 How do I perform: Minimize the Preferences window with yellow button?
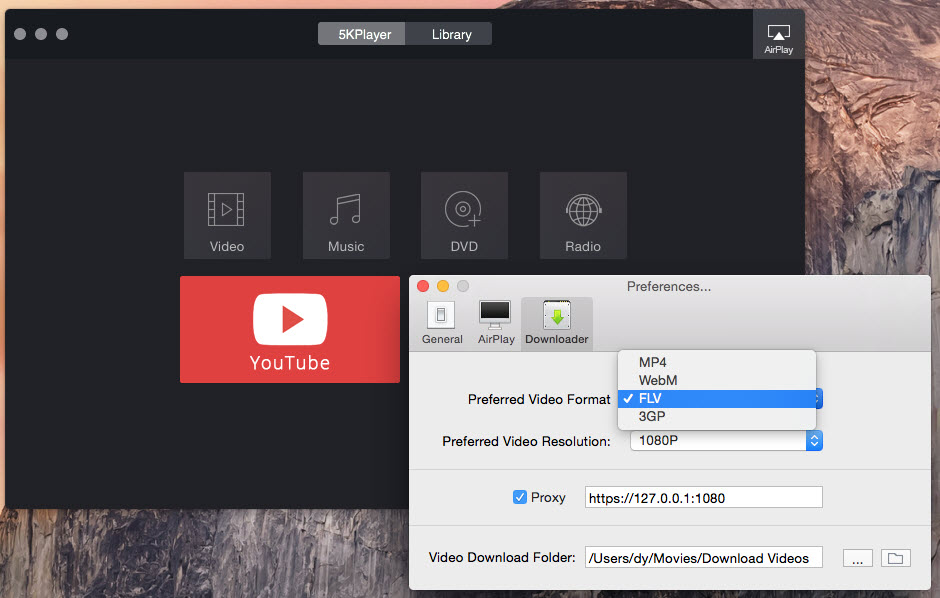click(x=443, y=286)
